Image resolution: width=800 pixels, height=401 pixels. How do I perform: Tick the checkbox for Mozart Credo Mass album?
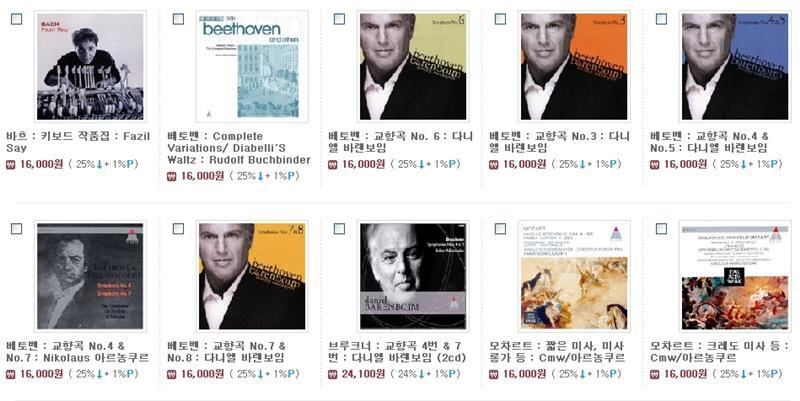click(661, 229)
